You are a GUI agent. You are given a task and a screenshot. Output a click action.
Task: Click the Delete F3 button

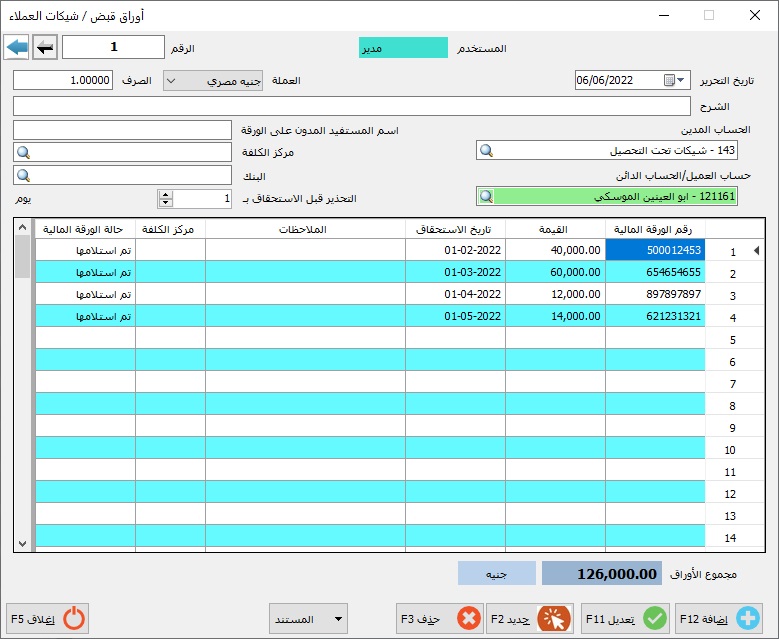pos(440,617)
